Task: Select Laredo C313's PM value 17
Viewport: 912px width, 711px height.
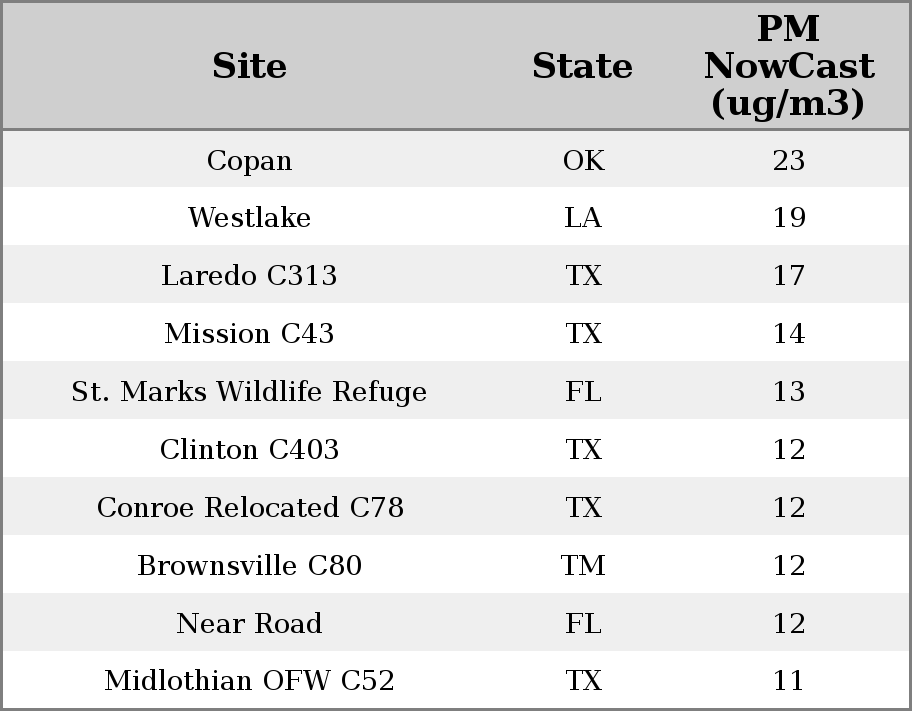Action: coord(789,276)
